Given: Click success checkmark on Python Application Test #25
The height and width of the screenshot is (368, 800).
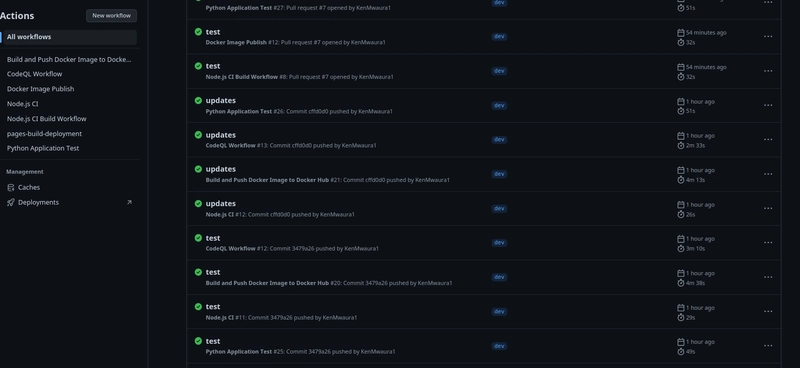Looking at the screenshot, I should [x=198, y=341].
